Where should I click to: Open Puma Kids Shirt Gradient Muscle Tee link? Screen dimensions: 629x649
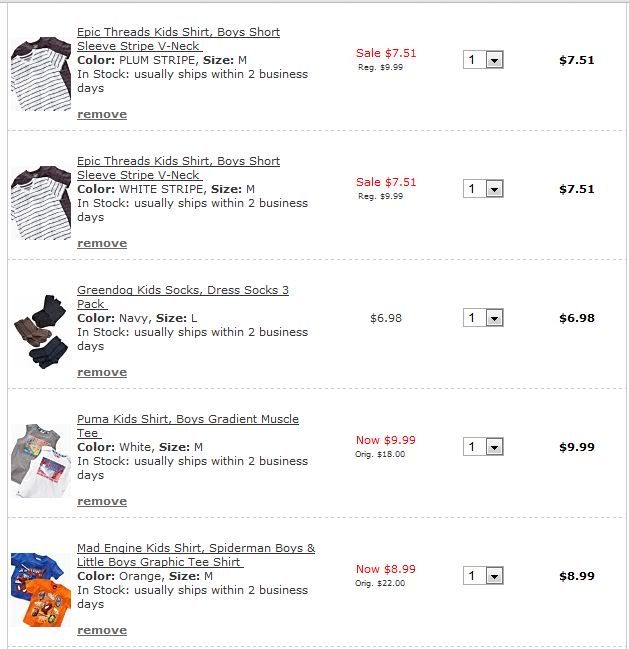(x=187, y=420)
